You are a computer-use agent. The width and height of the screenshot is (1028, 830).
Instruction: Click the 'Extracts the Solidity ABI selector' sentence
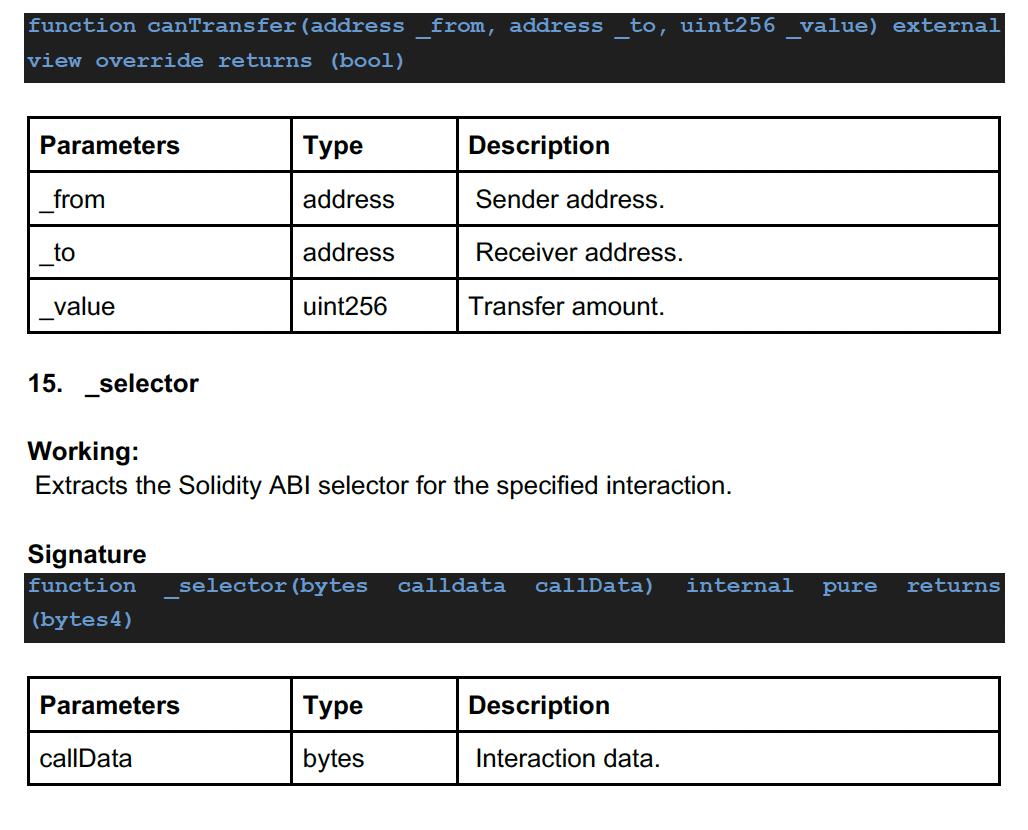[383, 486]
